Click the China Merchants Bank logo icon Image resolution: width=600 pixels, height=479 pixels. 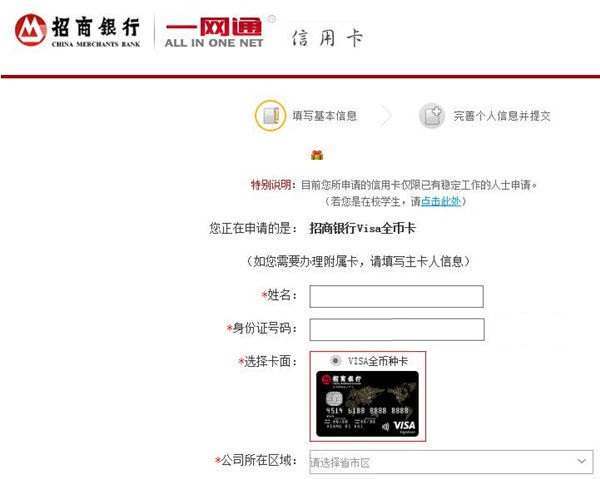30,30
